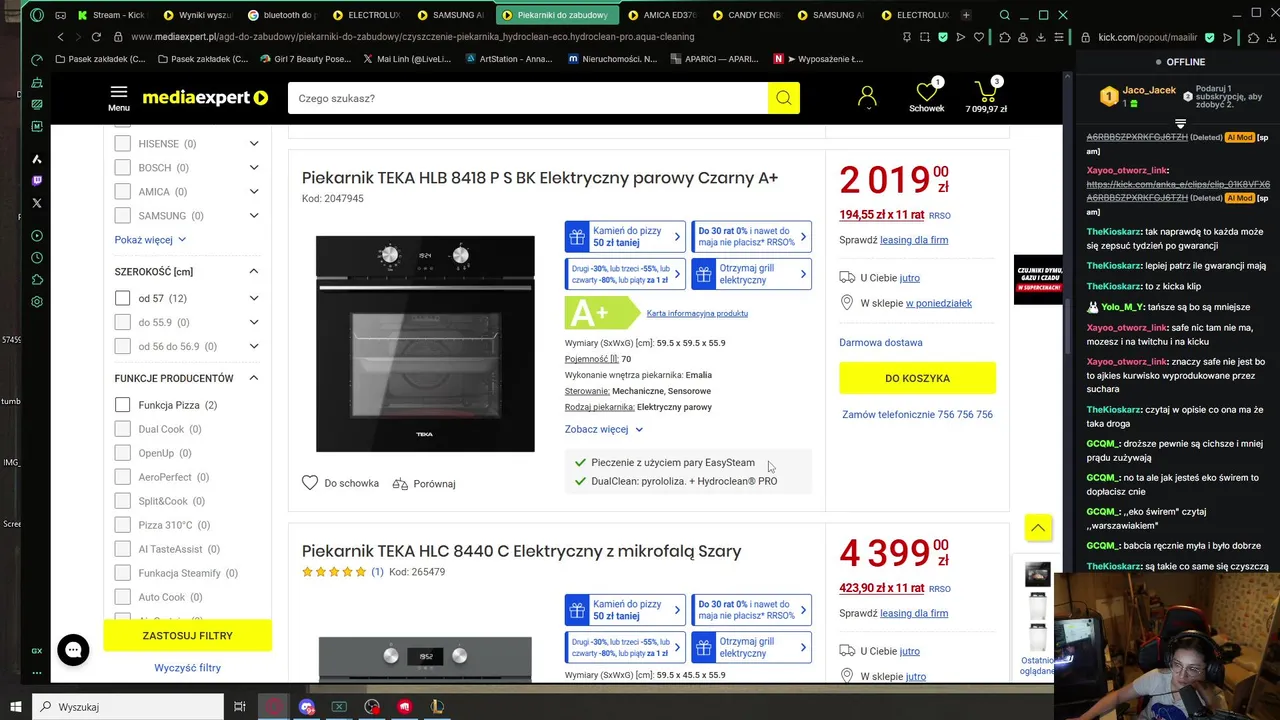The height and width of the screenshot is (720, 1280).
Task: Check the width 'od 57 (12)' checkbox
Action: pos(122,298)
